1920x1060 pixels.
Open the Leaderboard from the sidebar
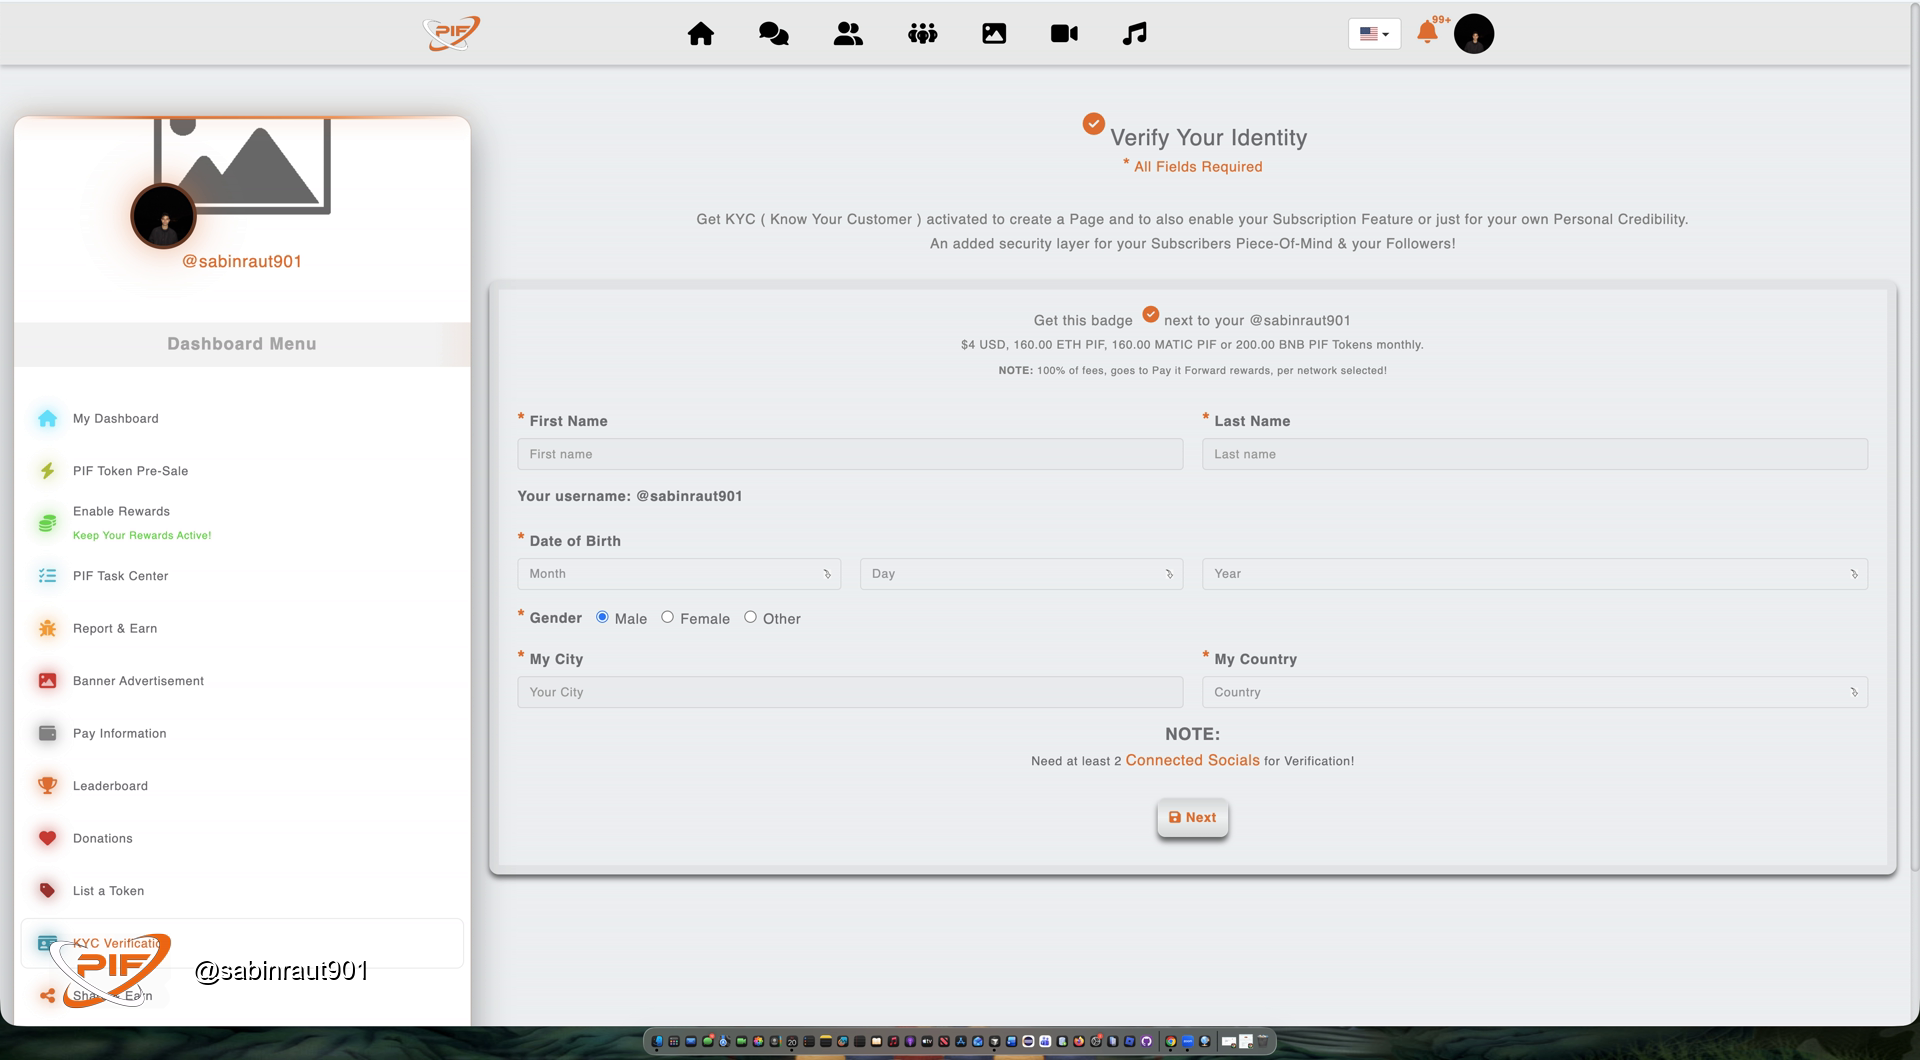pyautogui.click(x=110, y=785)
